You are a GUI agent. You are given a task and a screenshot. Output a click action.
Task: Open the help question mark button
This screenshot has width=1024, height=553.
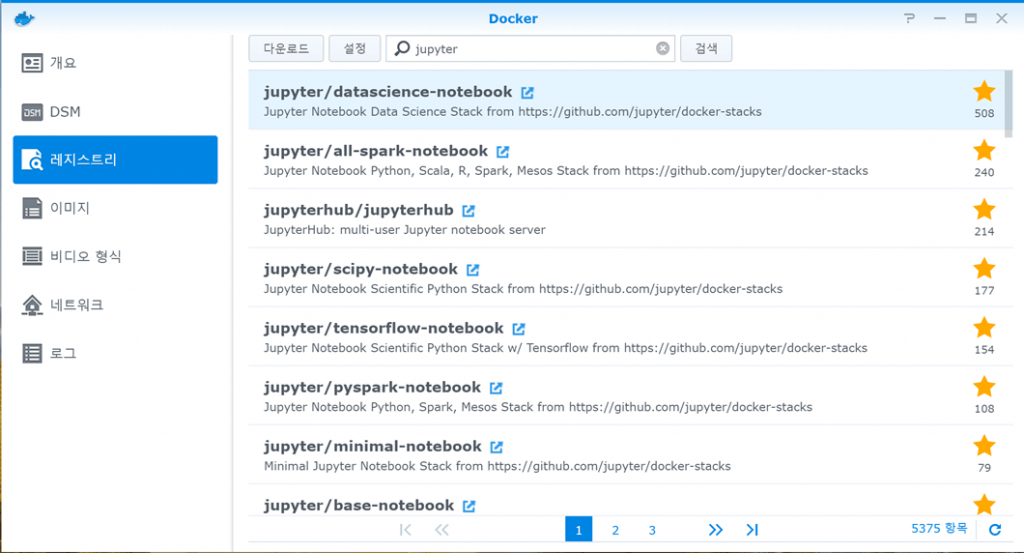[x=909, y=18]
